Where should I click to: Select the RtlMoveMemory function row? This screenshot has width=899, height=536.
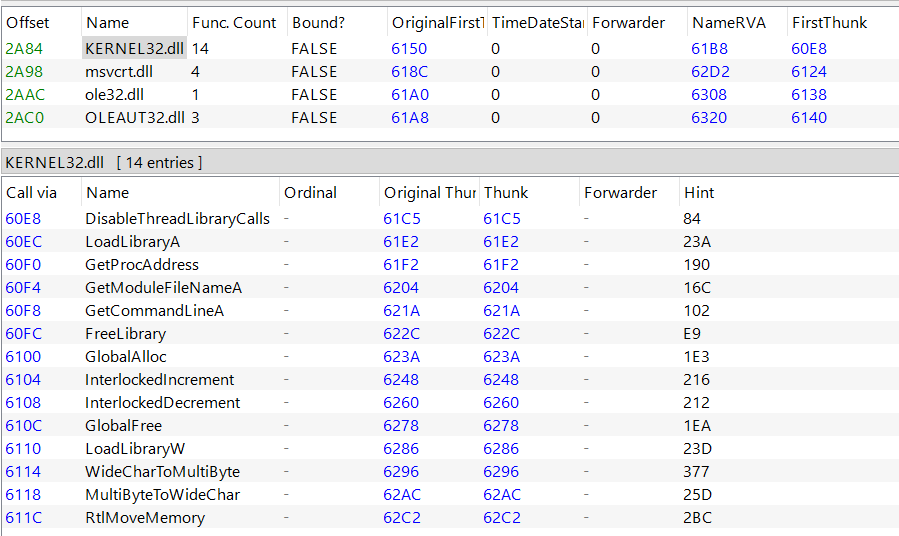450,517
